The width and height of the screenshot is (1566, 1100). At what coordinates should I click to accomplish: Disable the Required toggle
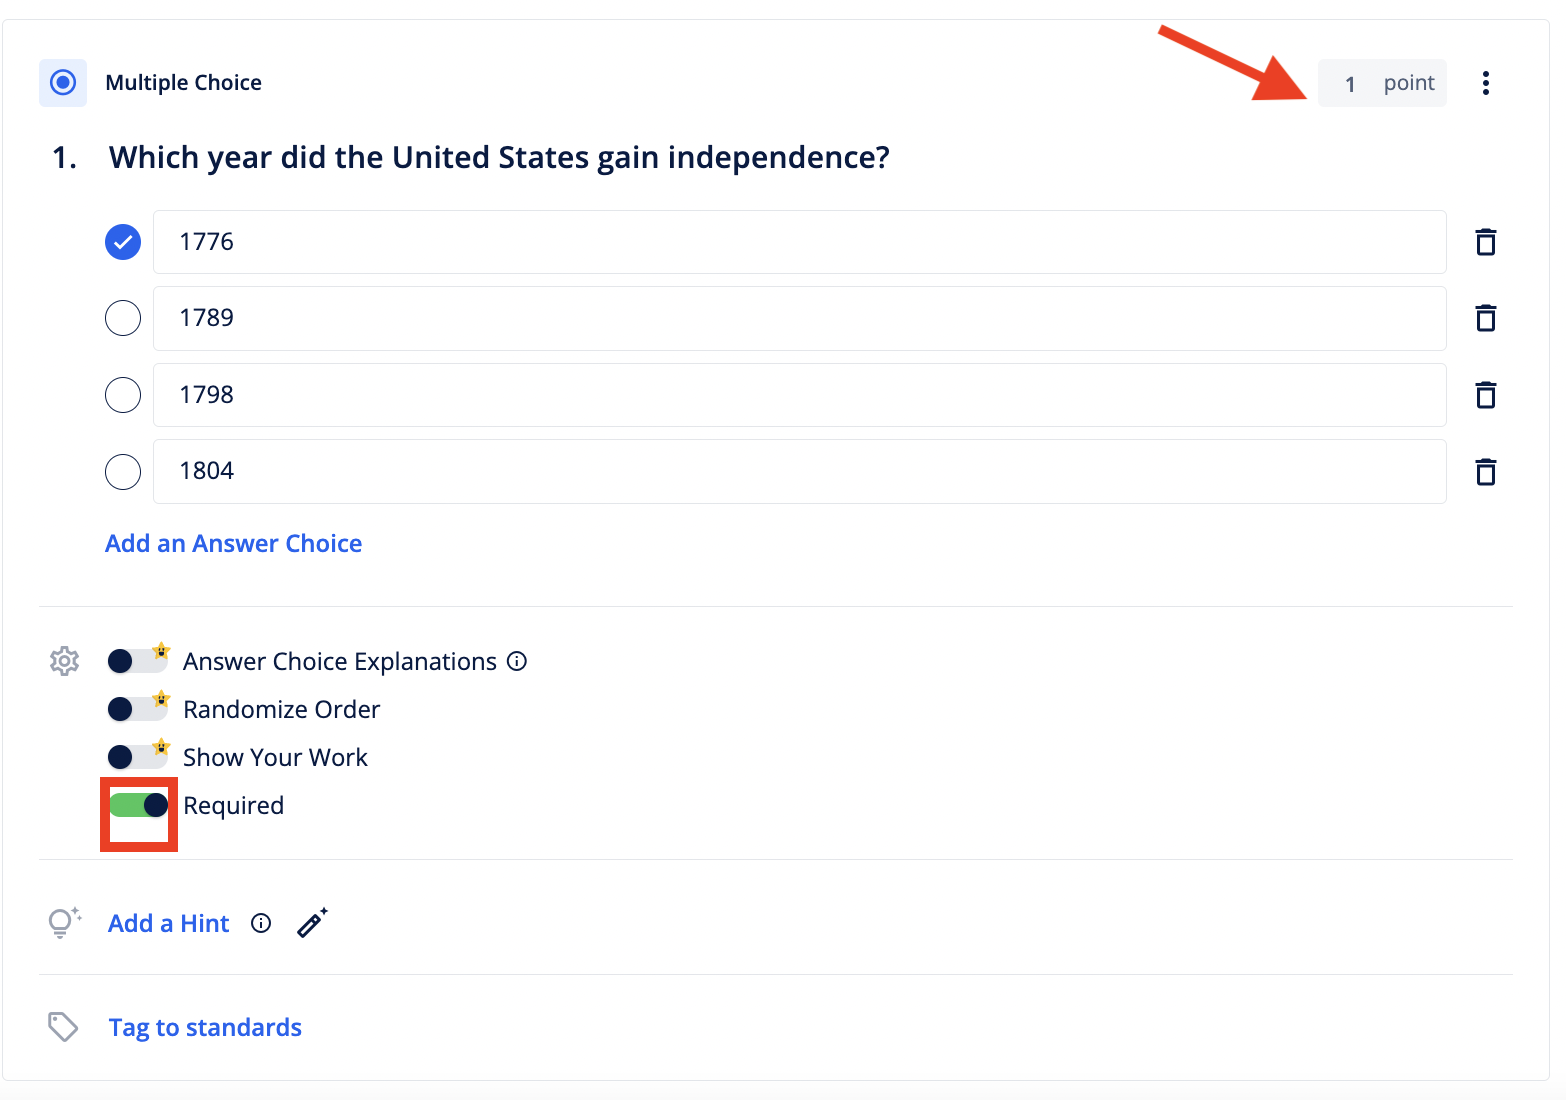coord(138,804)
